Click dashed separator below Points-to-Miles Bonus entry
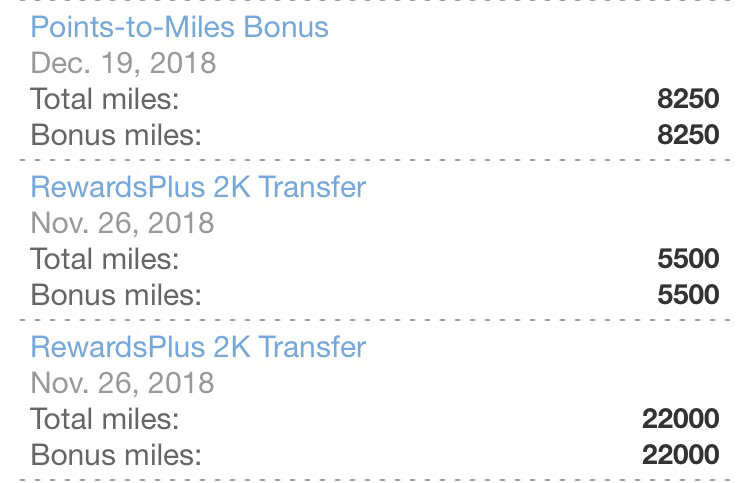This screenshot has width=750, height=483. tap(375, 160)
